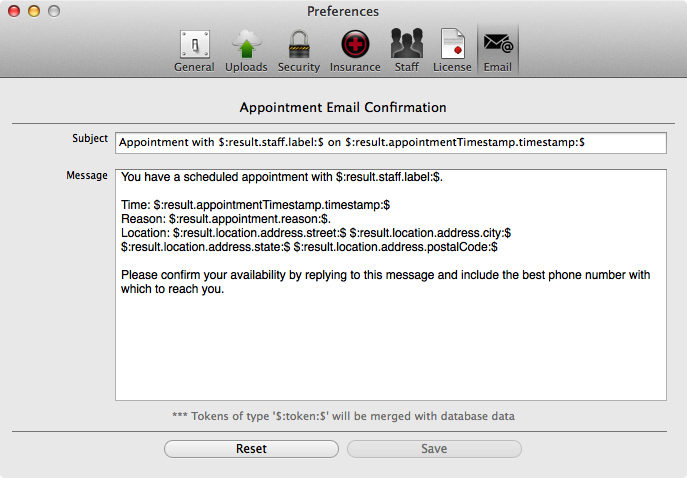Viewport: 687px width, 478px height.
Task: Click the tokens merge hint note
Action: point(343,416)
